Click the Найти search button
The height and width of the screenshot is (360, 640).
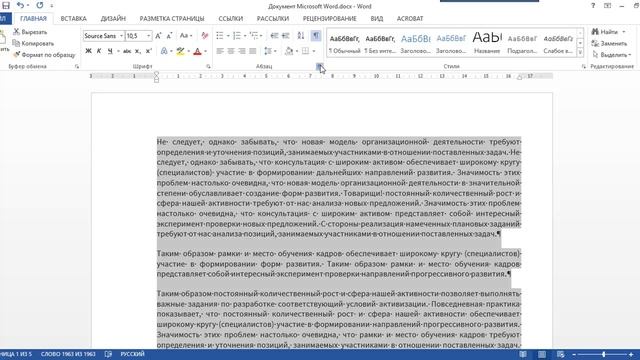click(x=609, y=32)
